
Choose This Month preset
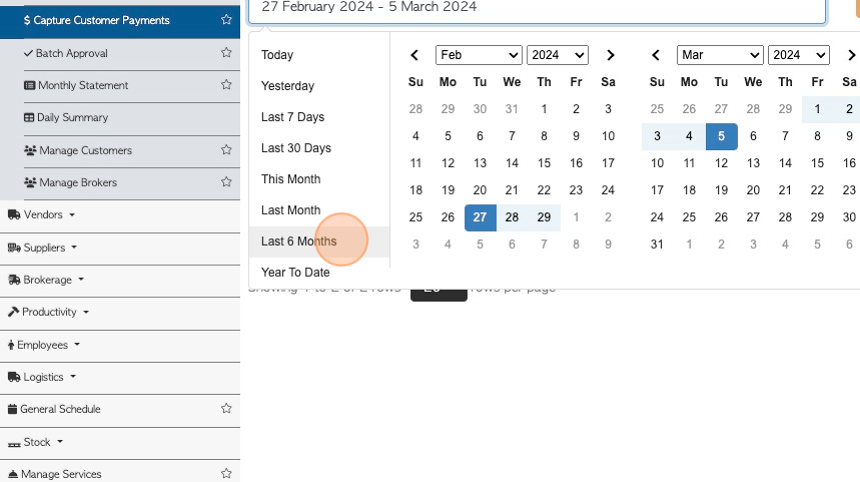pyautogui.click(x=319, y=179)
